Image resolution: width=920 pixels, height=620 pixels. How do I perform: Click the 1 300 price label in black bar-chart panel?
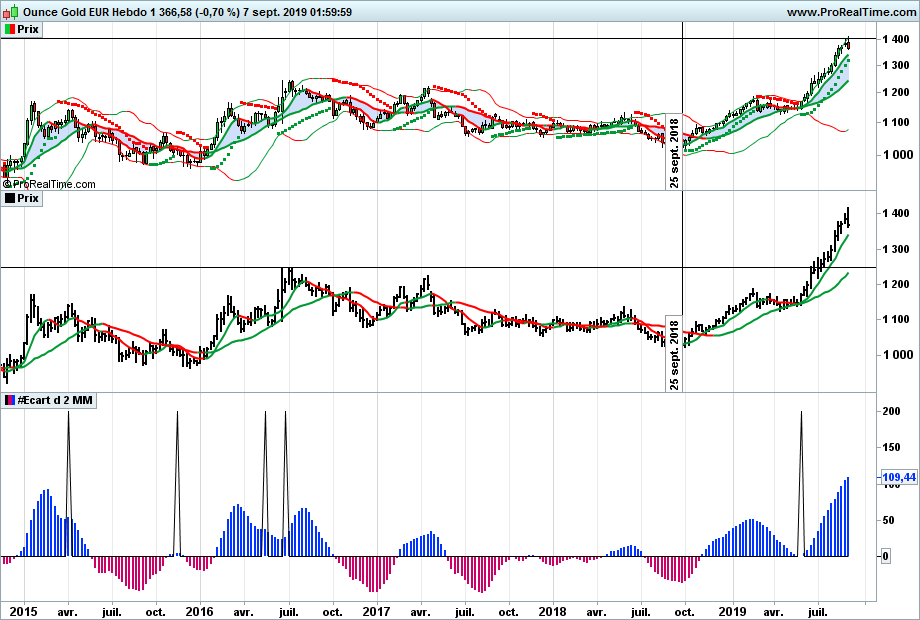coord(896,249)
